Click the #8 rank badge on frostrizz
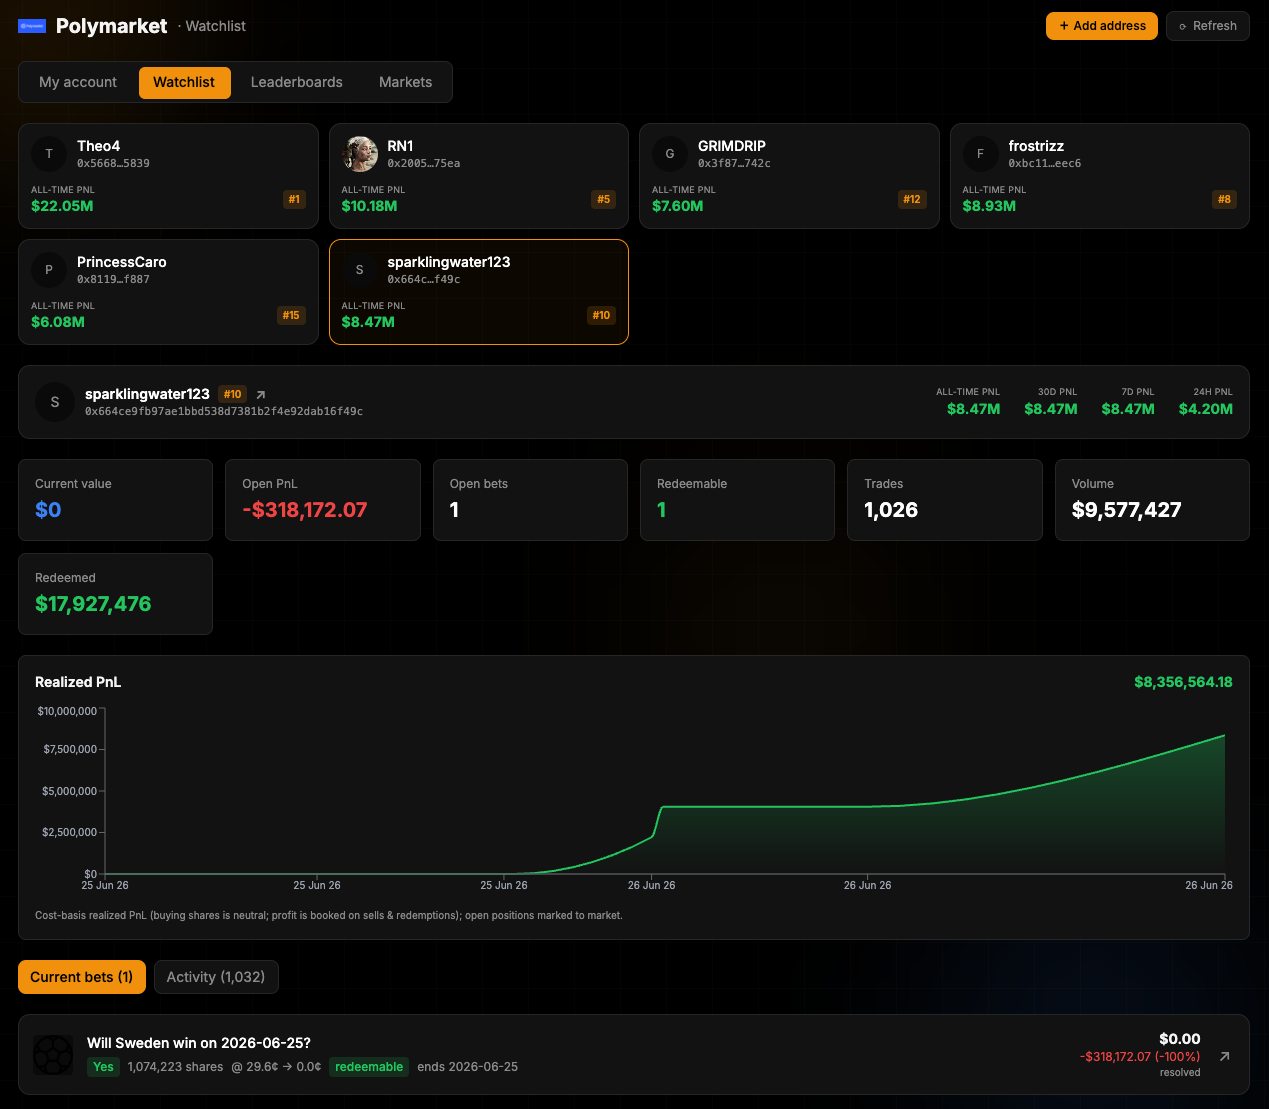1269x1109 pixels. pos(1224,200)
